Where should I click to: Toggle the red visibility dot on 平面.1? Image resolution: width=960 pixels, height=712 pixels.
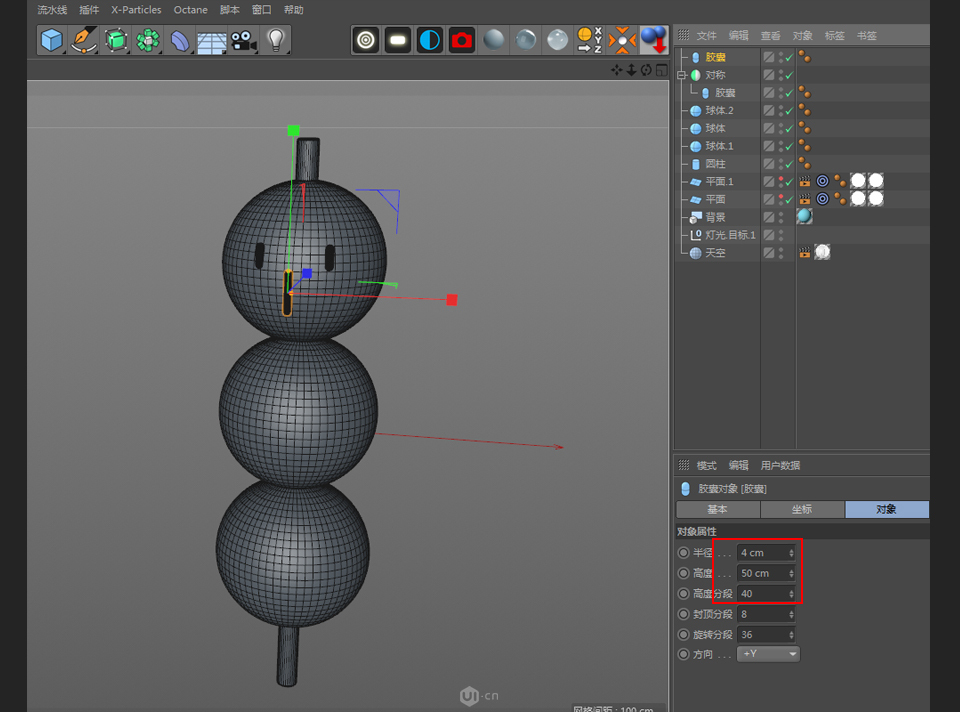pos(781,179)
